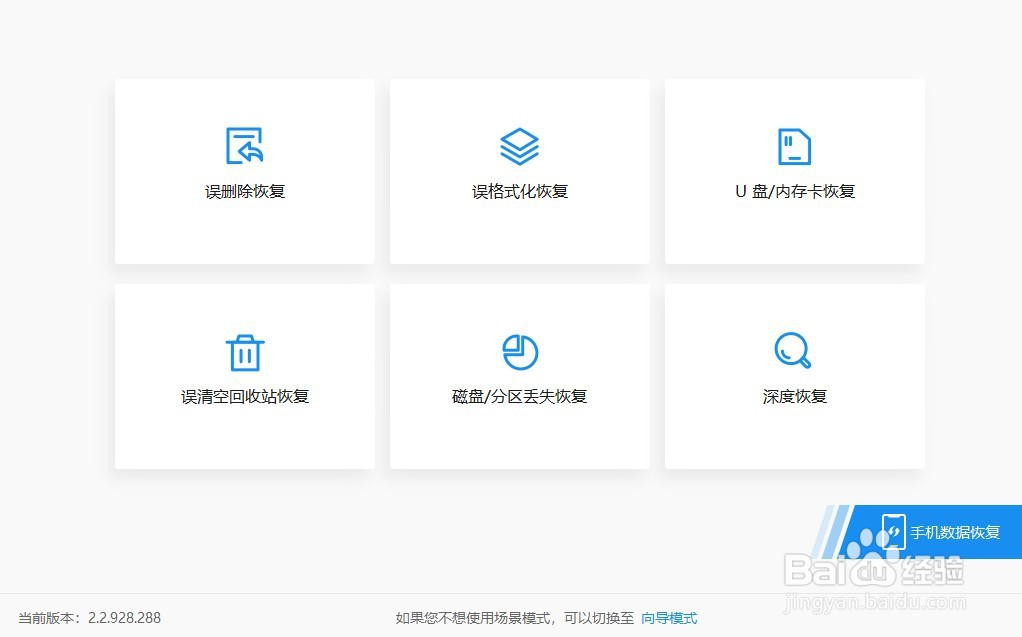Viewport: 1022px width, 637px height.
Task: Click the 误删除恢复 text label
Action: click(x=244, y=191)
